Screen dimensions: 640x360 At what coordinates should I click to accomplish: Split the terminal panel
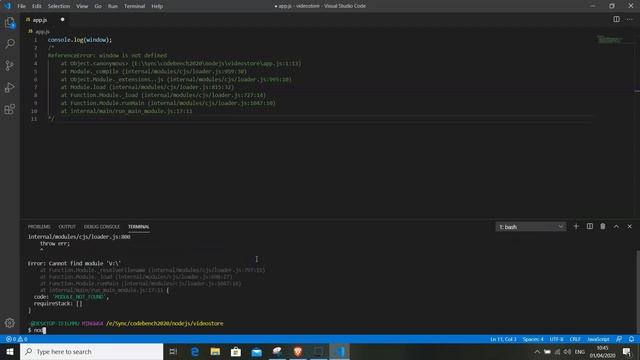click(x=590, y=227)
